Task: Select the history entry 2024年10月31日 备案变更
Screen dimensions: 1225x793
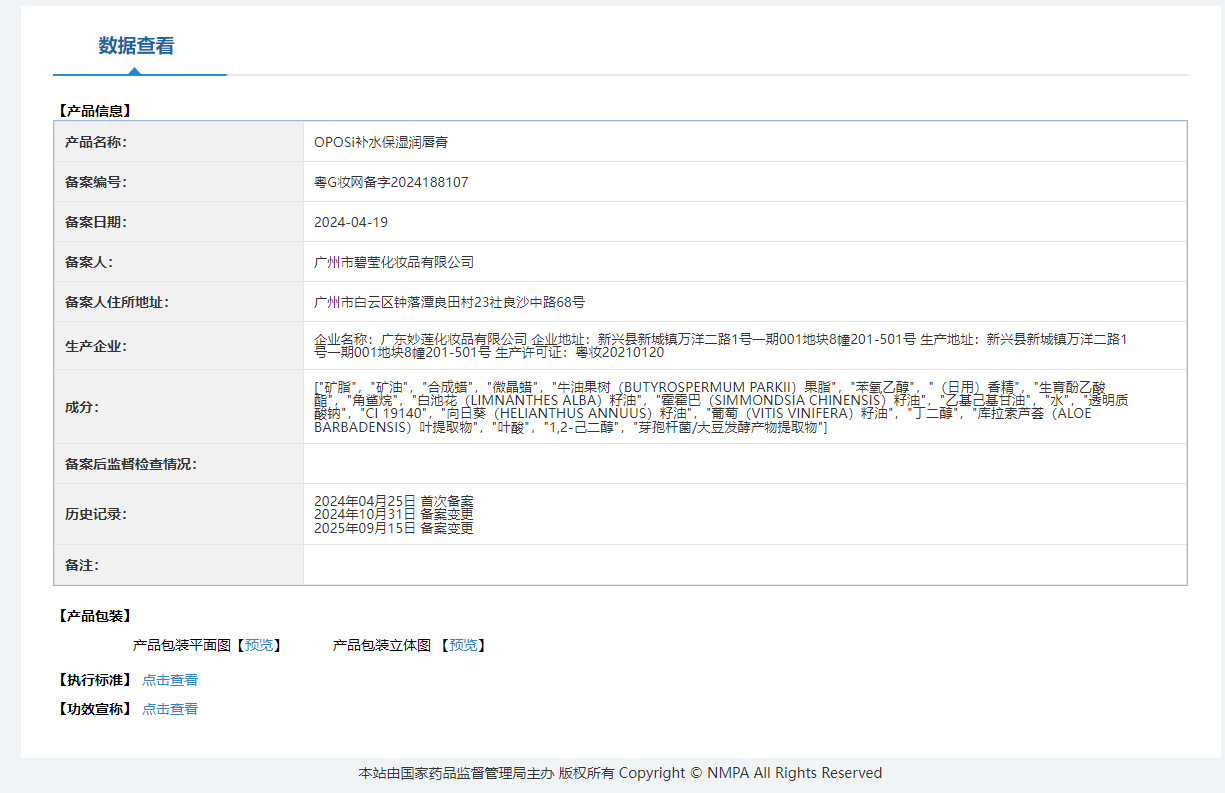Action: coord(394,515)
